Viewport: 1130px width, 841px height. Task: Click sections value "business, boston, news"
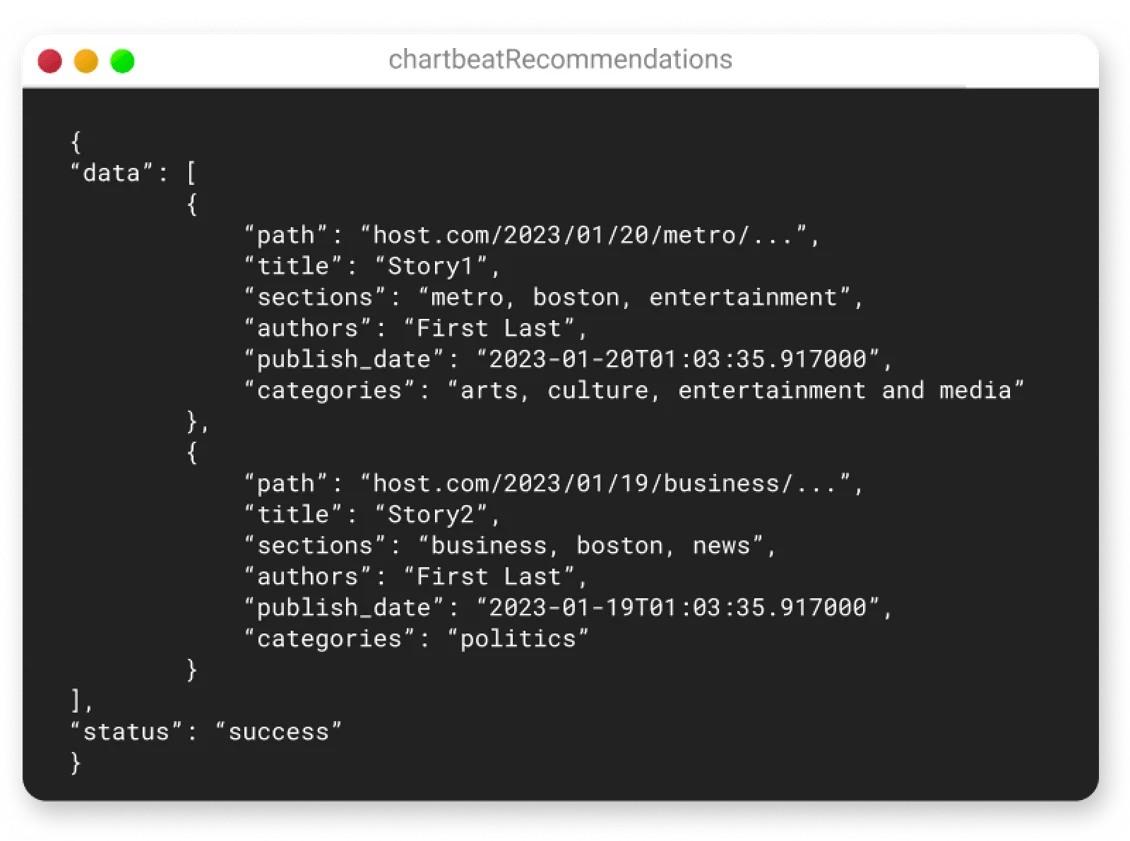click(590, 546)
